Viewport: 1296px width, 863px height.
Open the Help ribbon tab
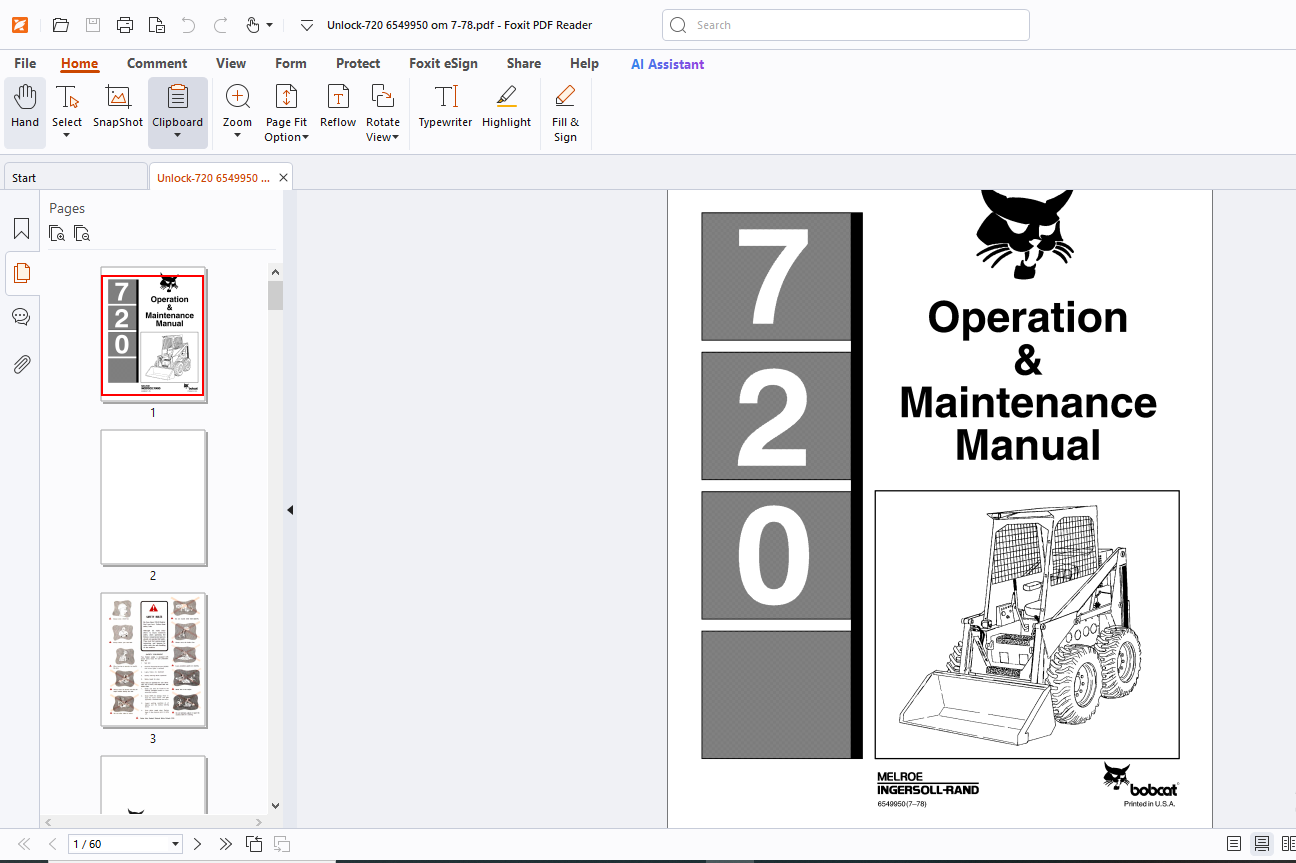point(584,63)
